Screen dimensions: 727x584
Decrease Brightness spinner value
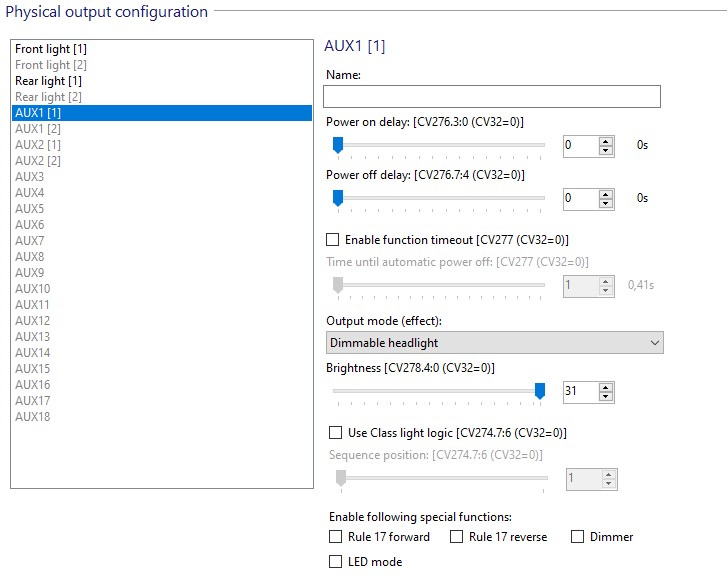click(606, 396)
